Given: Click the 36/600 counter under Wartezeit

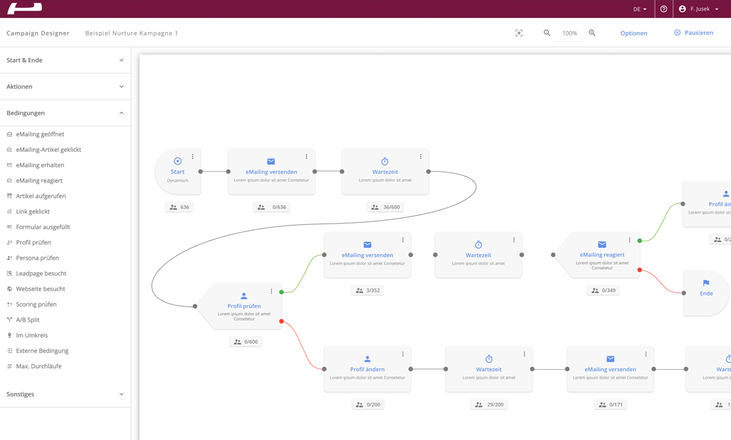Looking at the screenshot, I should pyautogui.click(x=385, y=207).
